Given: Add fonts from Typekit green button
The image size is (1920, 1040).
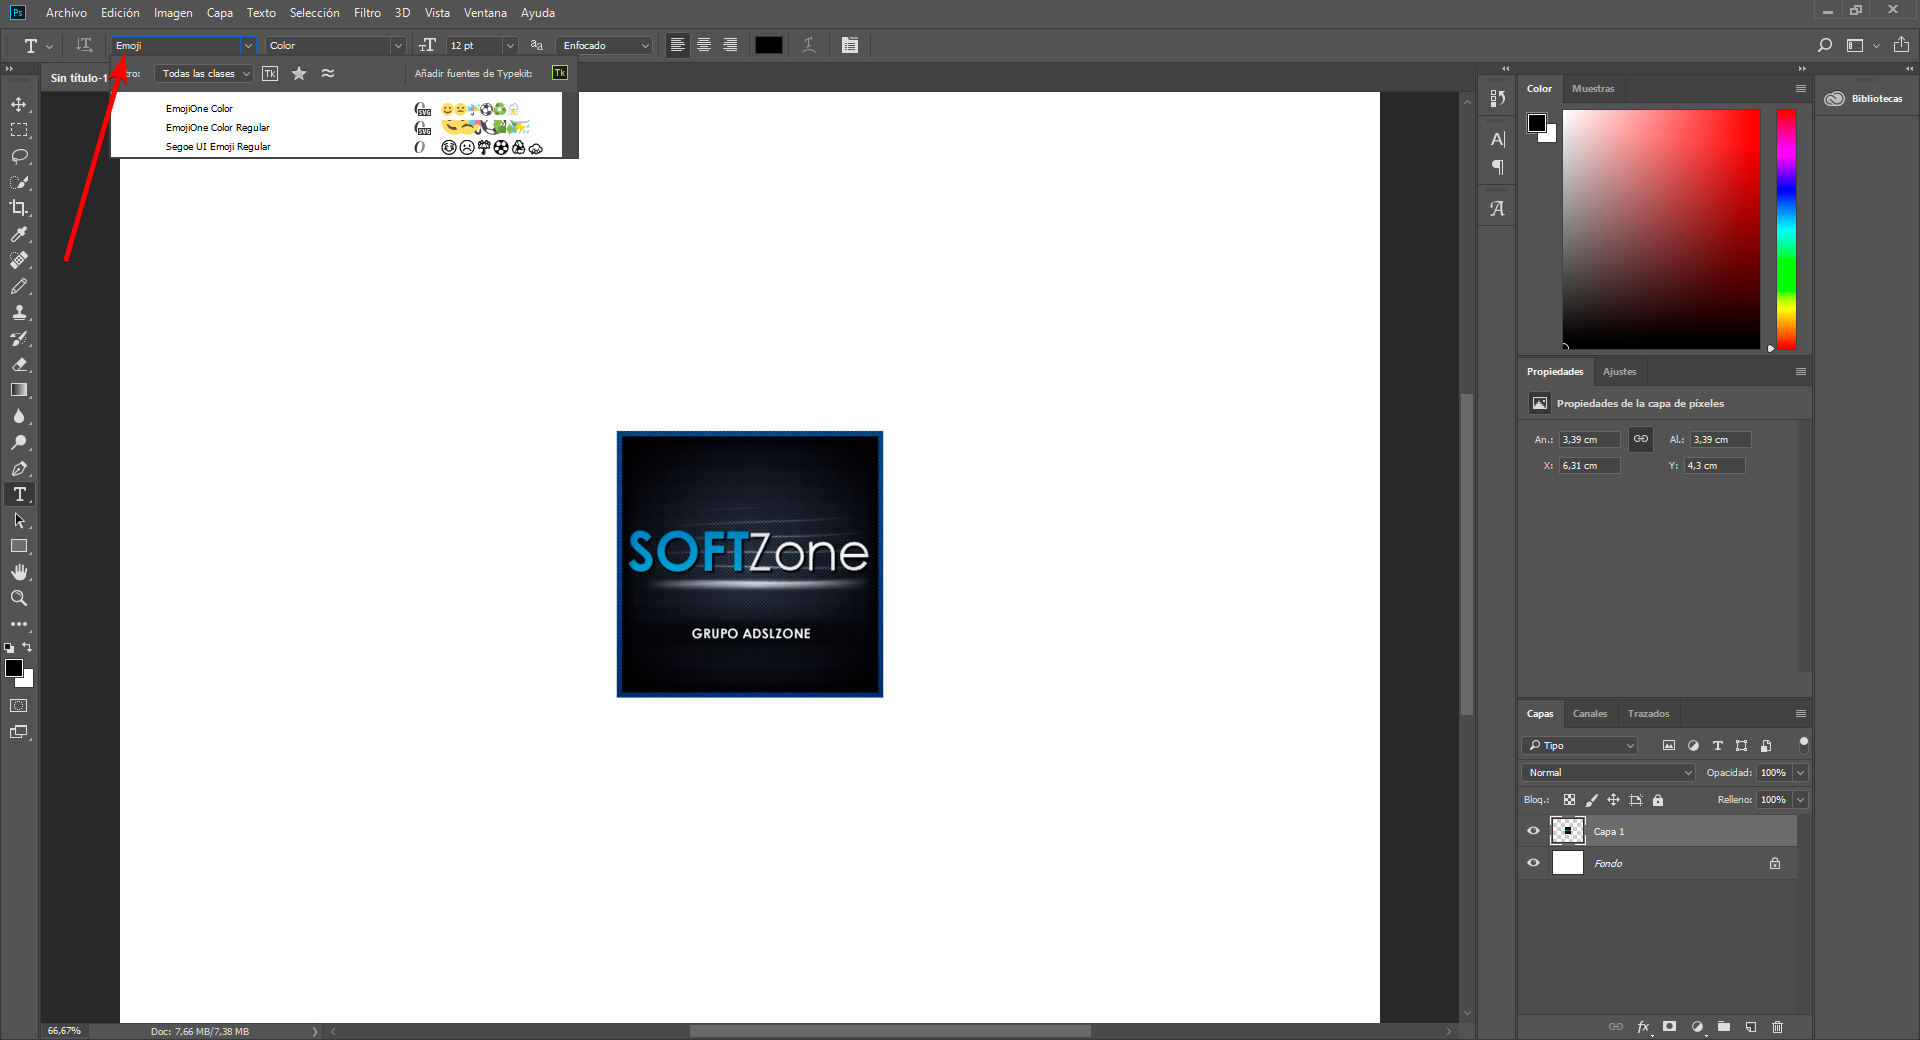Looking at the screenshot, I should click(x=560, y=73).
